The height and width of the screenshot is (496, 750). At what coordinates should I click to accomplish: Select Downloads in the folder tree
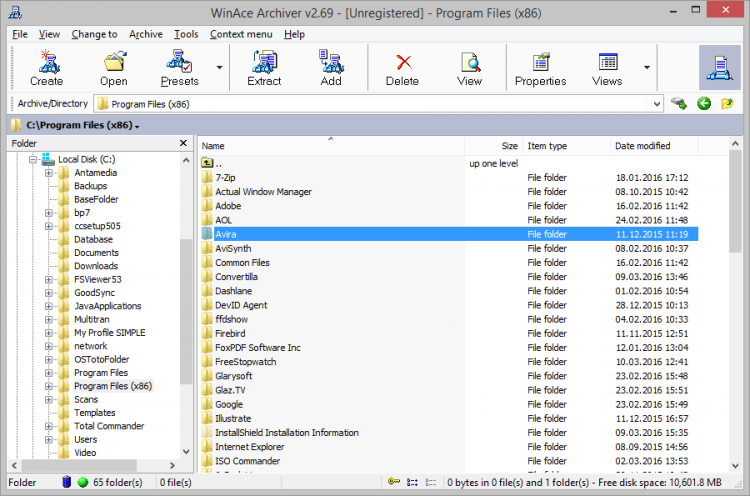click(x=96, y=266)
